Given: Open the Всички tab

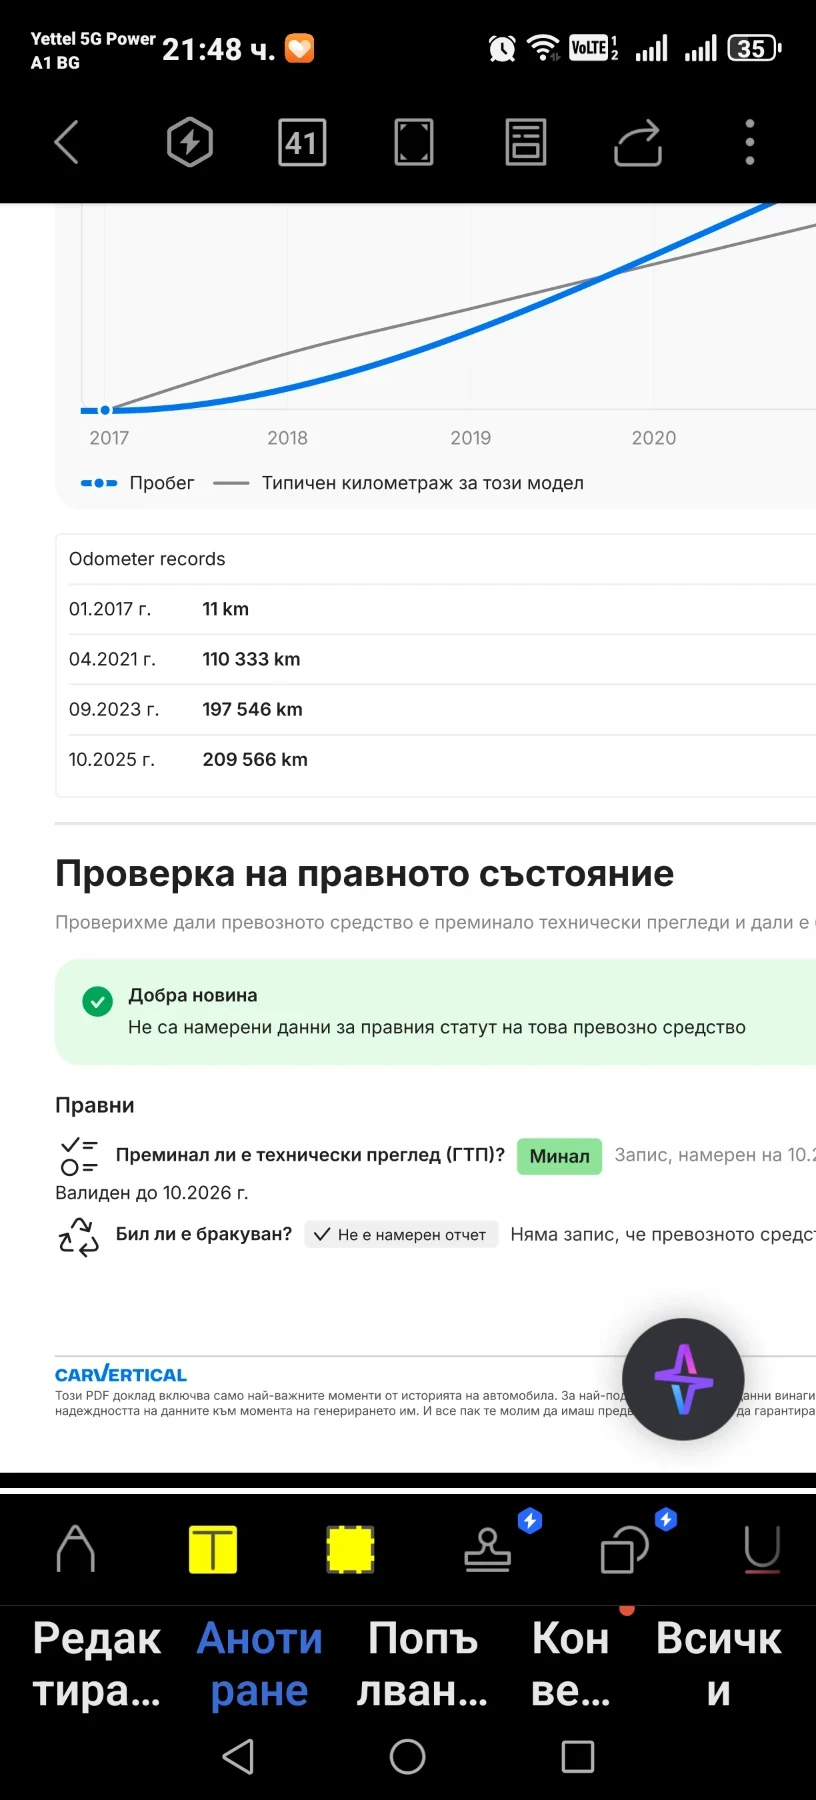Looking at the screenshot, I should pos(718,1664).
